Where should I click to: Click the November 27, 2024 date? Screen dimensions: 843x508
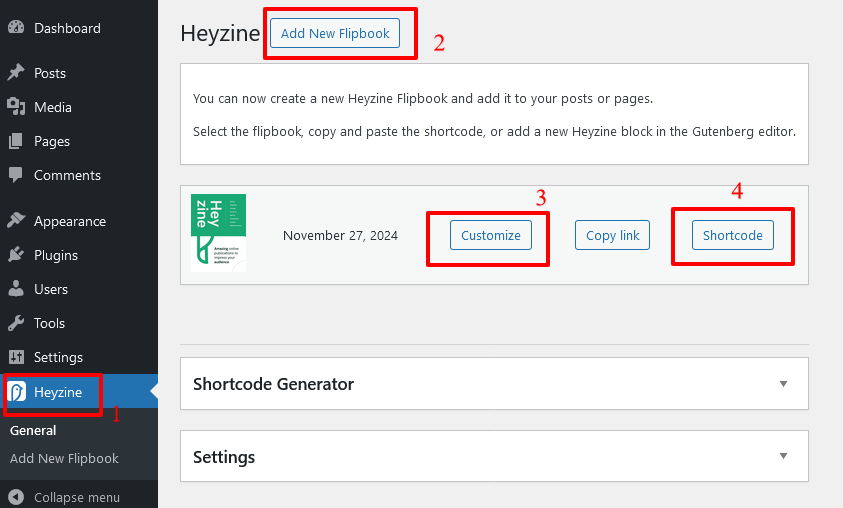340,235
